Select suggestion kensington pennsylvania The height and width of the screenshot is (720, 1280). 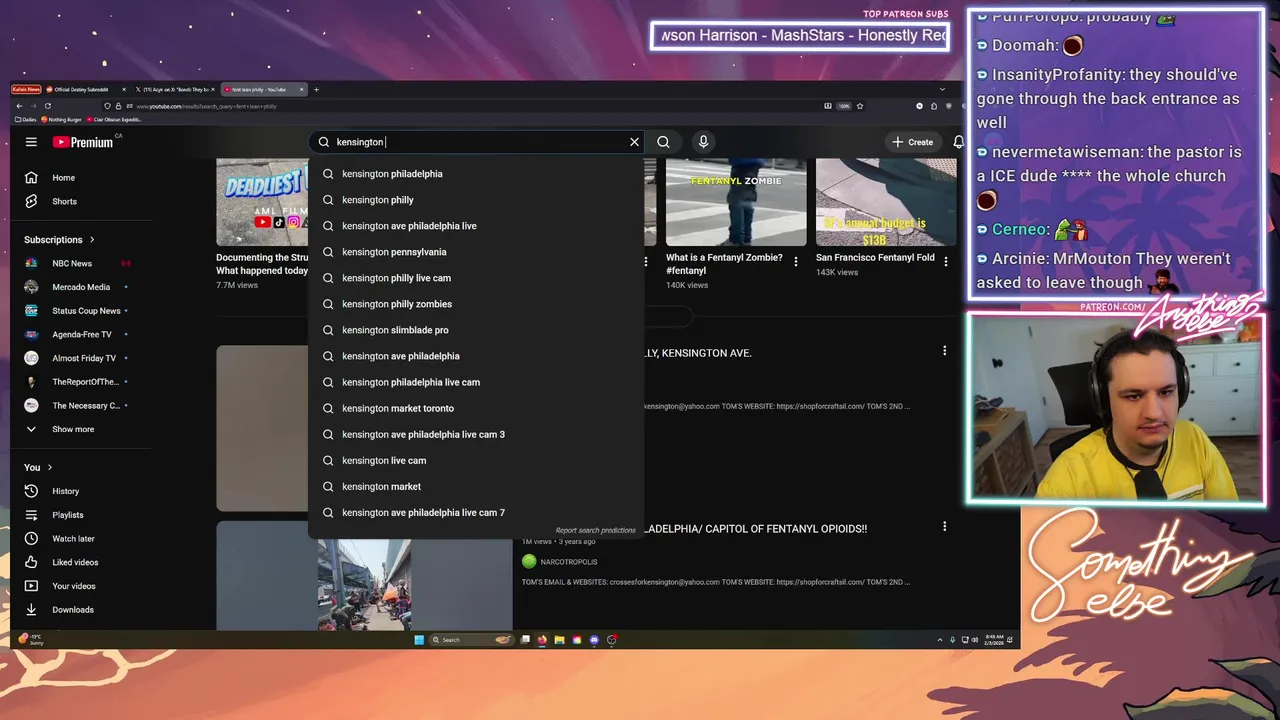coord(476,252)
